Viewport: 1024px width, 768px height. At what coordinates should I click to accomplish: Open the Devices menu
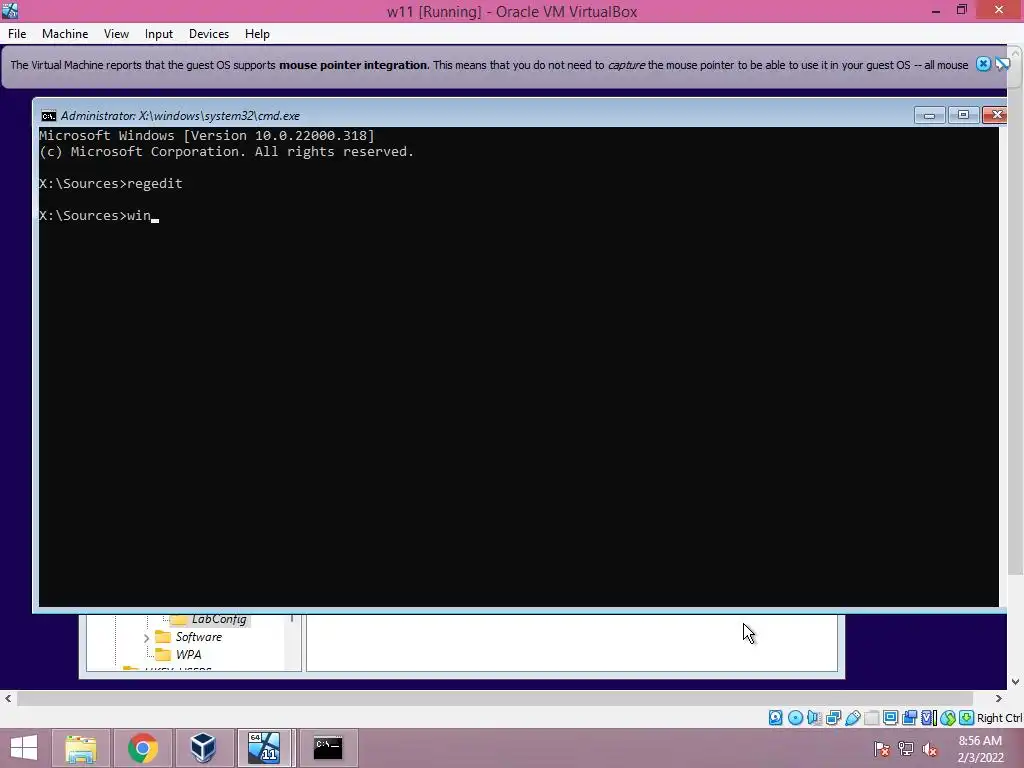click(x=208, y=34)
